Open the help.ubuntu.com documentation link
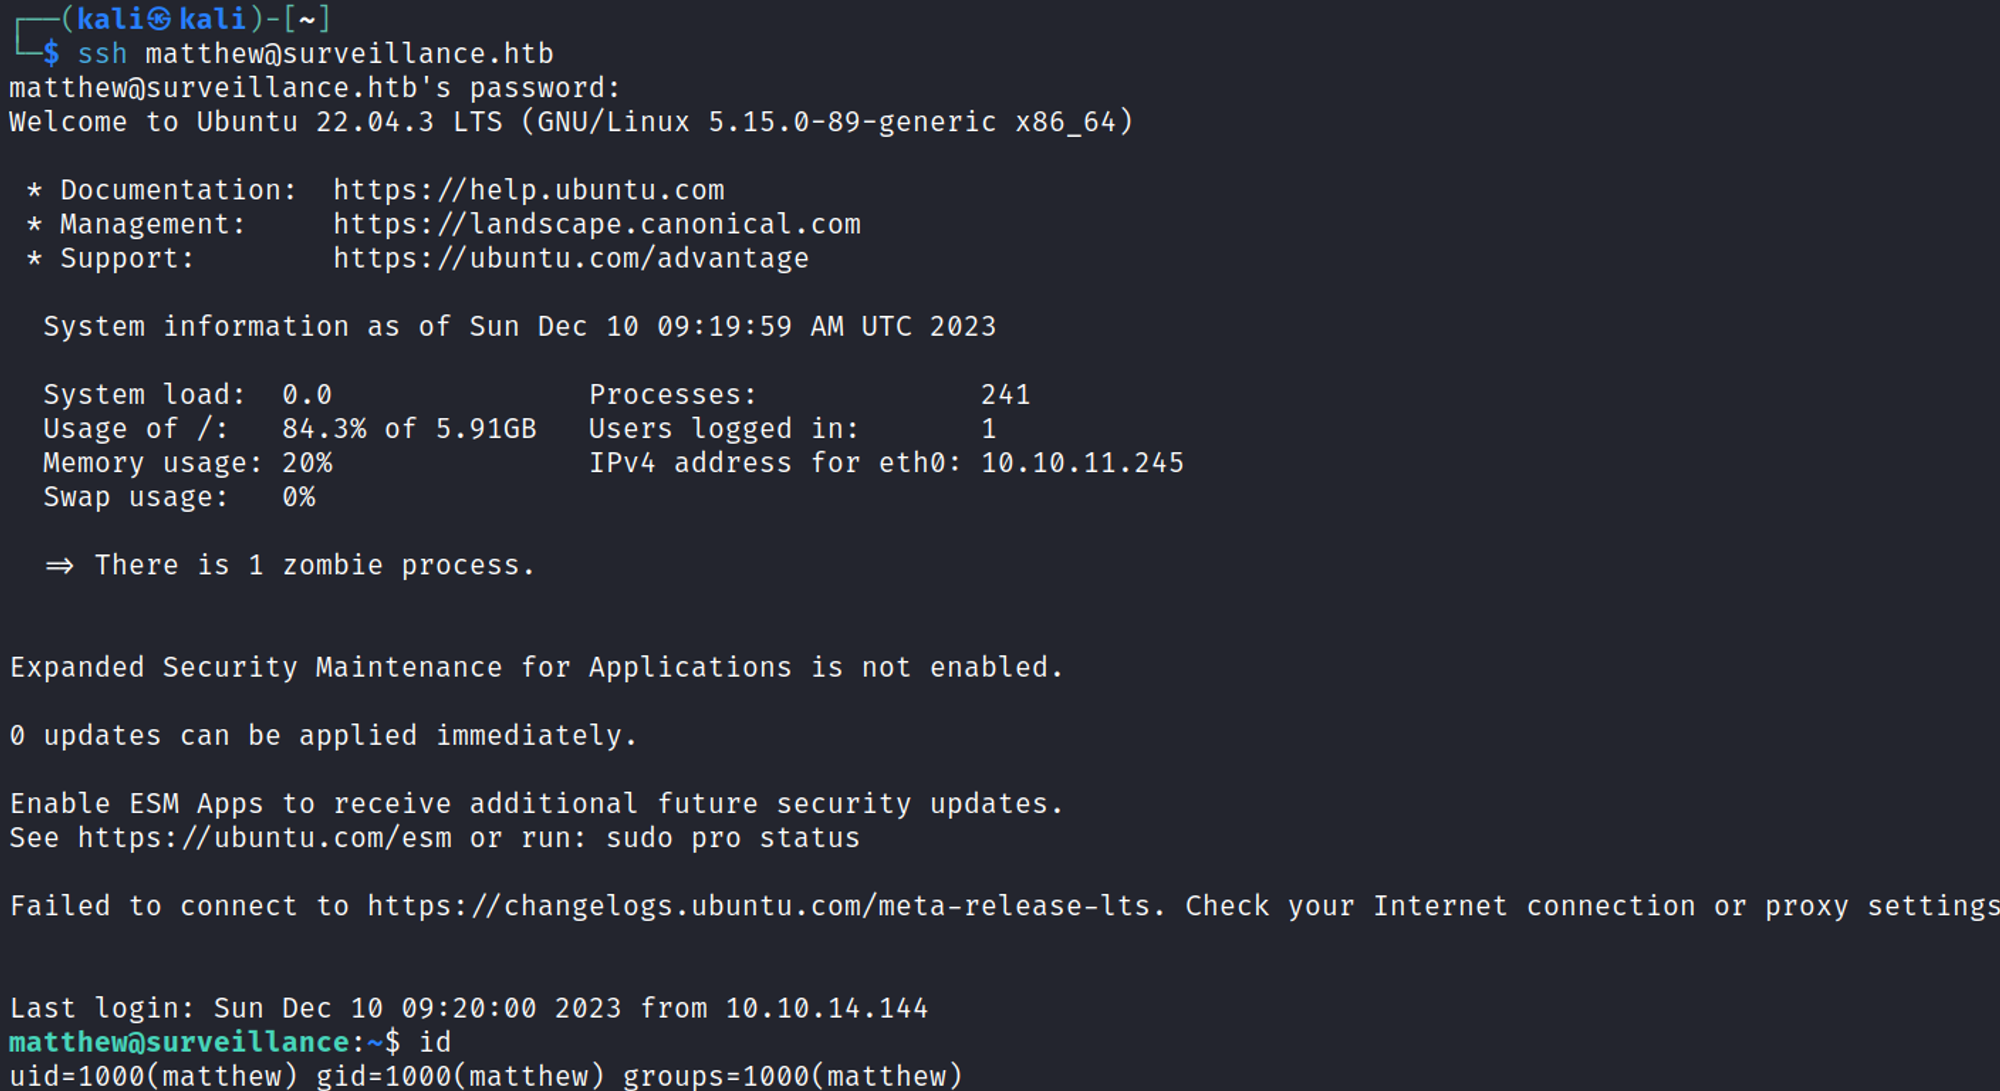This screenshot has height=1091, width=2000. 528,190
